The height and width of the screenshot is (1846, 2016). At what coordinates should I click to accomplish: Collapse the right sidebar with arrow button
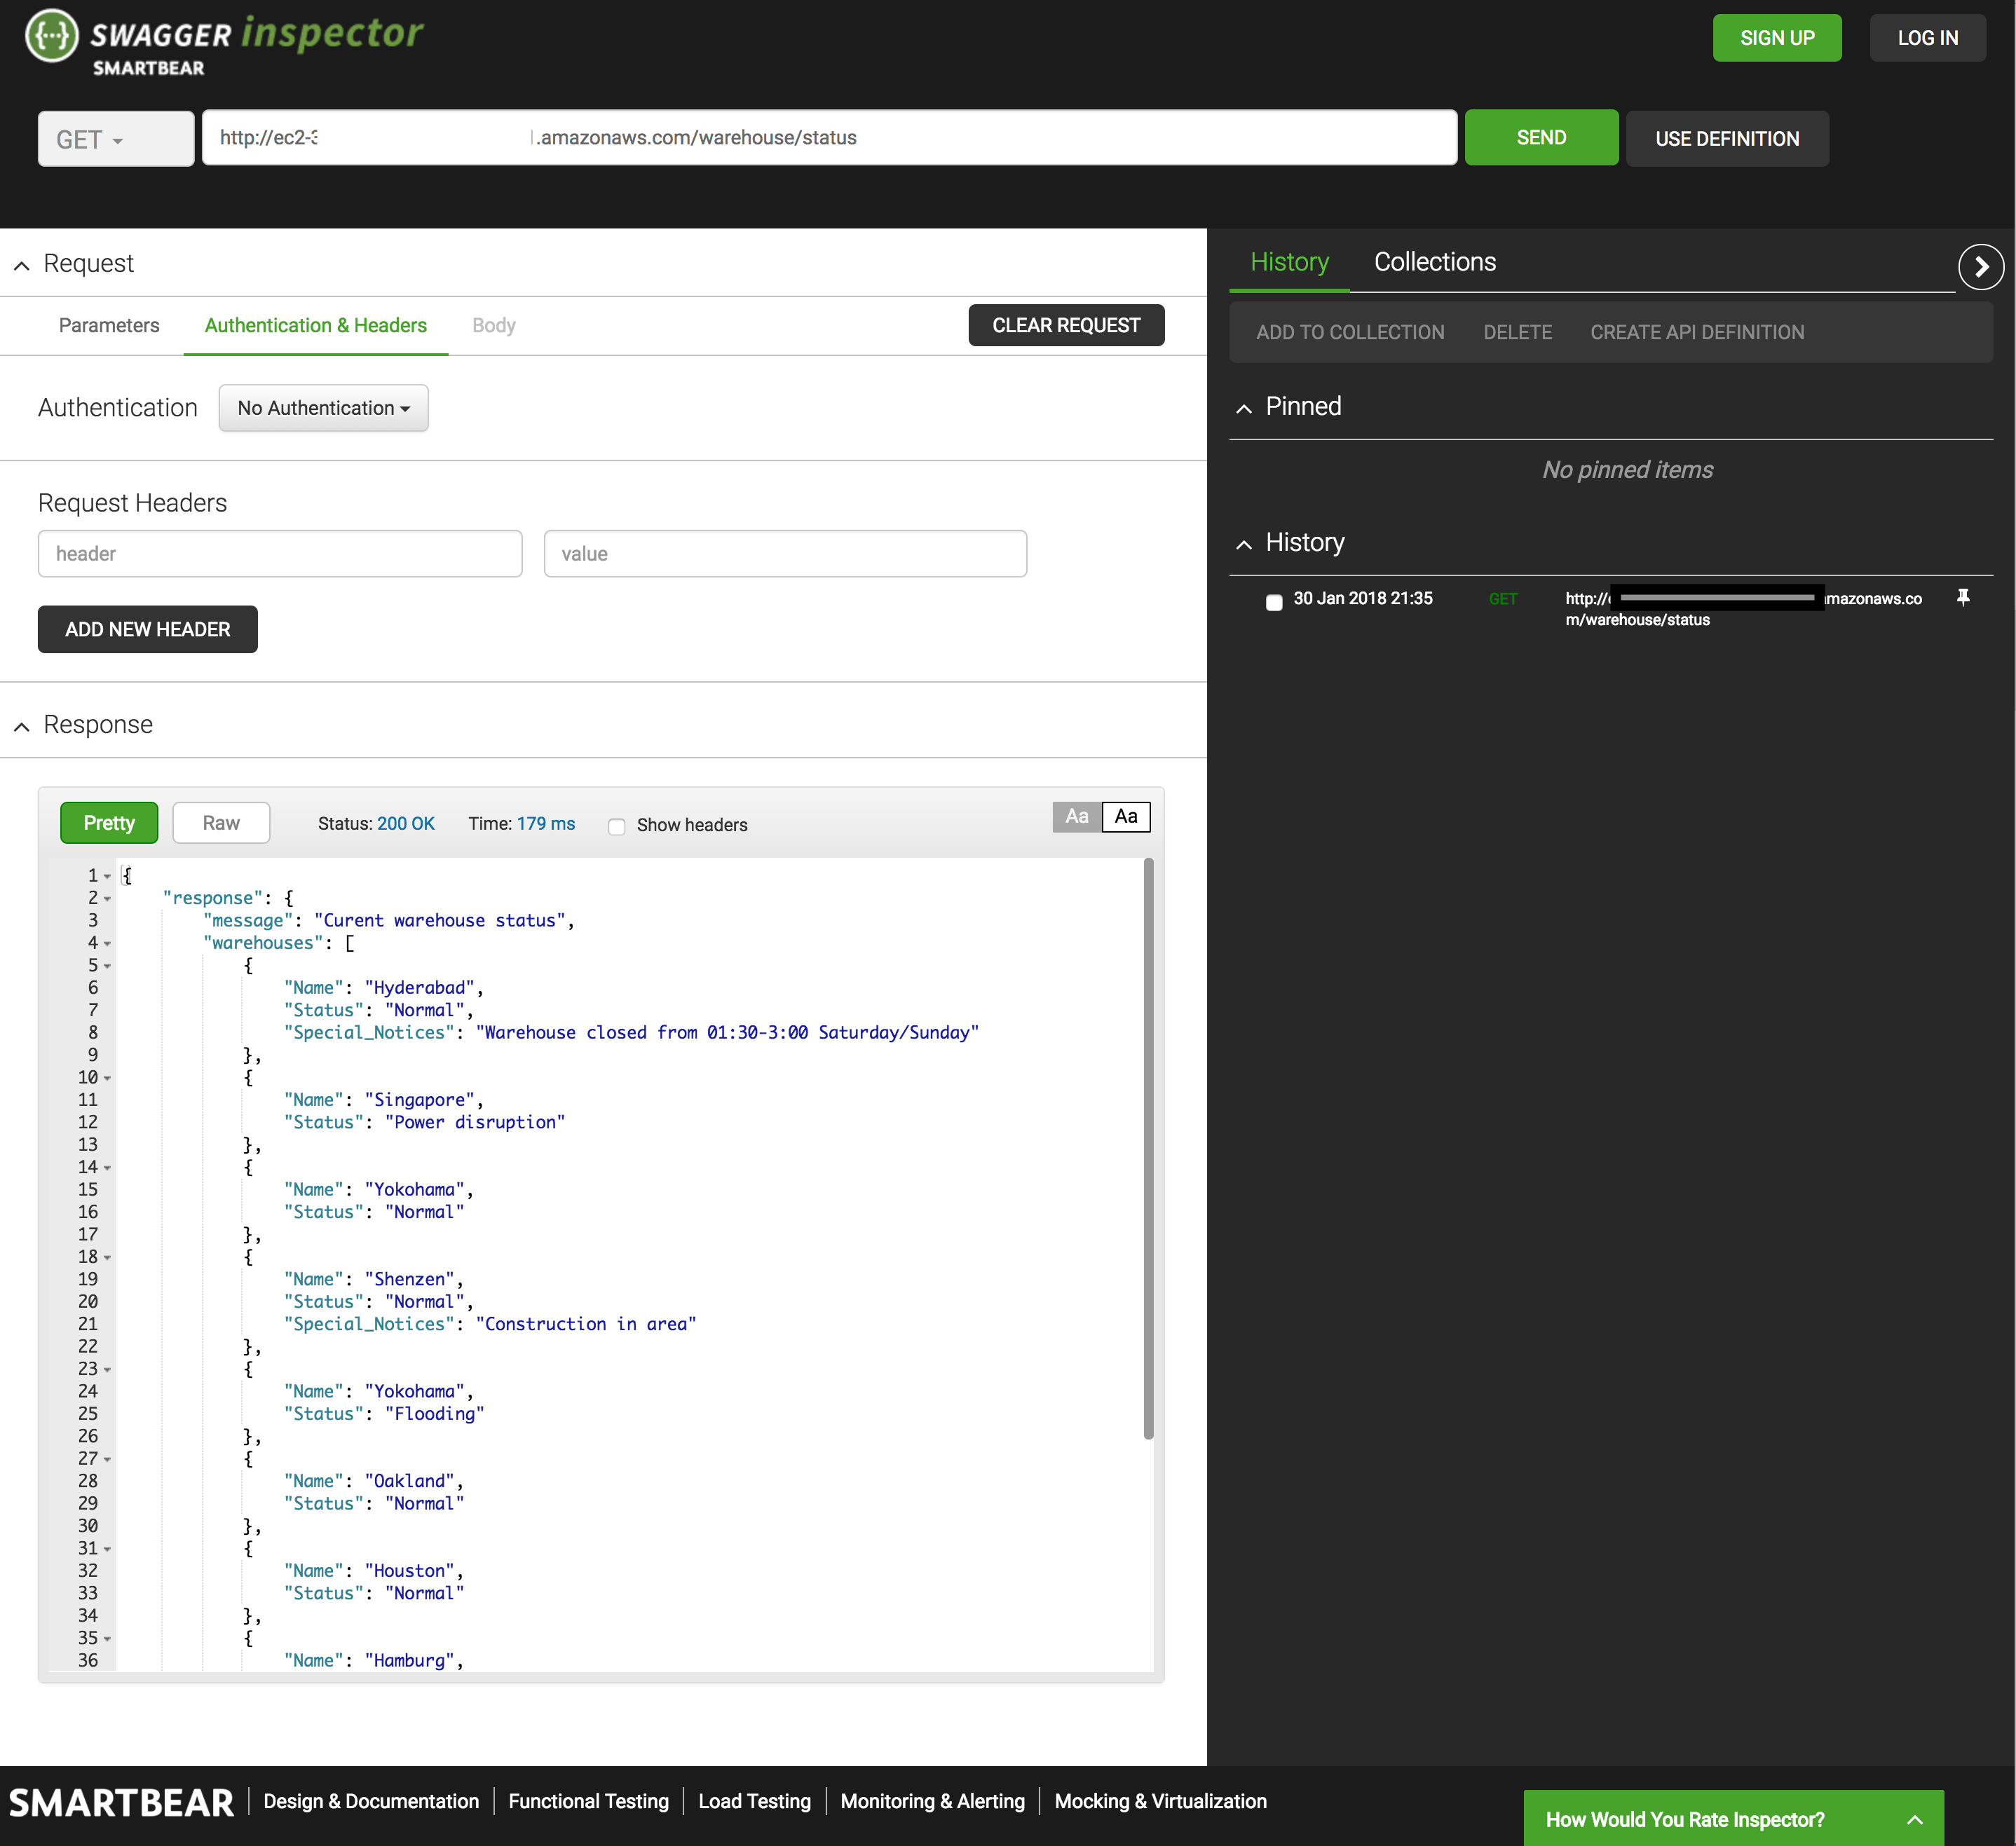coord(1980,267)
